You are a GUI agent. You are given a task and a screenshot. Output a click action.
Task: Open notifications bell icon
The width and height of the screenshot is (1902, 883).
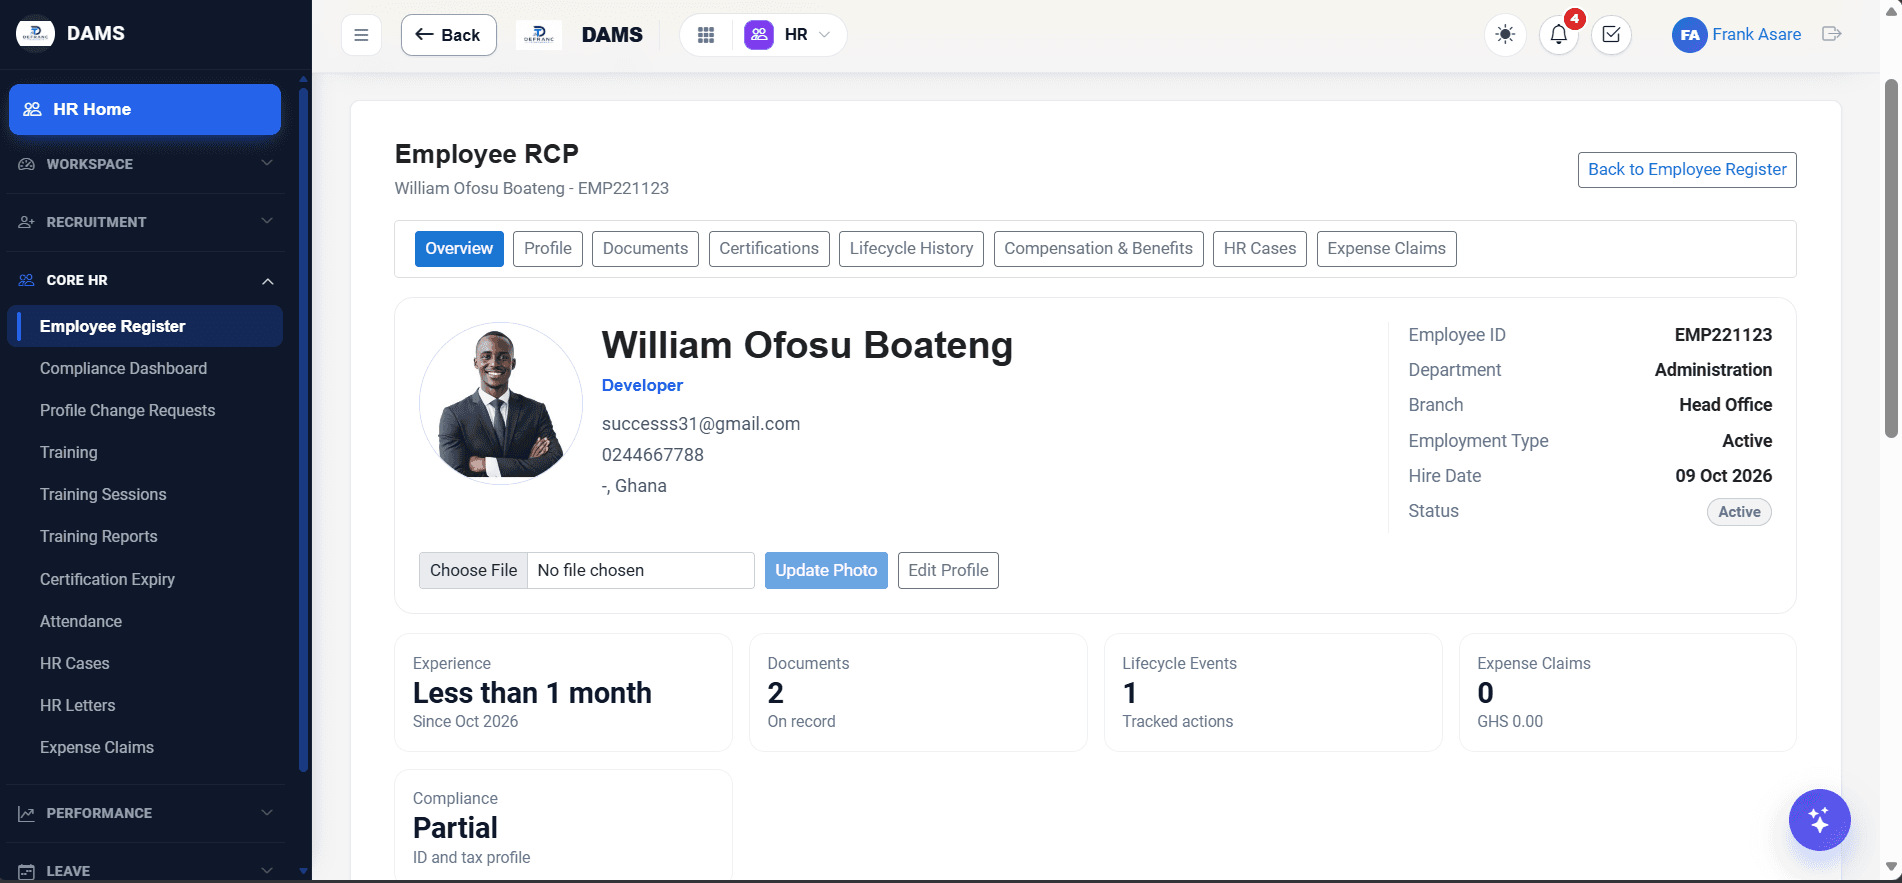(1559, 35)
